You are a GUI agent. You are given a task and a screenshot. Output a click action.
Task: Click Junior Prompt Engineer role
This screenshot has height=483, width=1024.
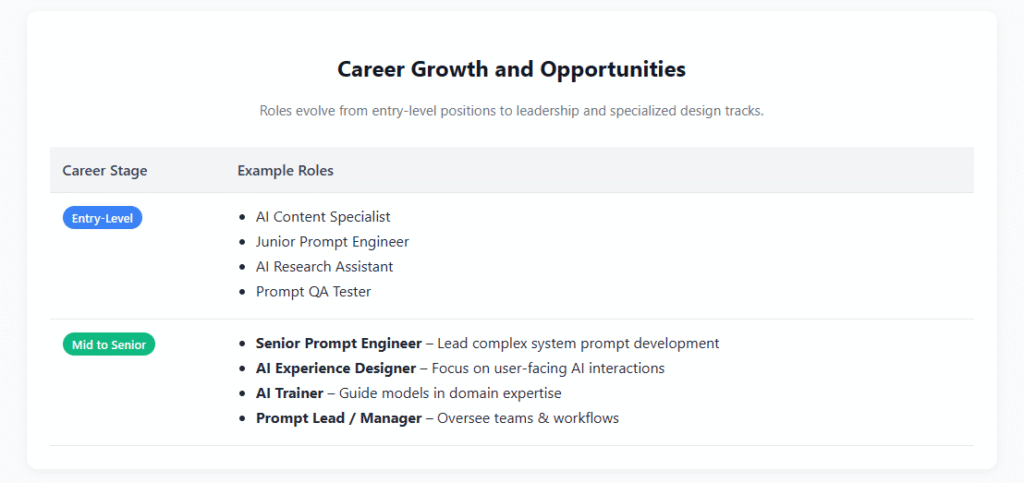[x=332, y=242]
